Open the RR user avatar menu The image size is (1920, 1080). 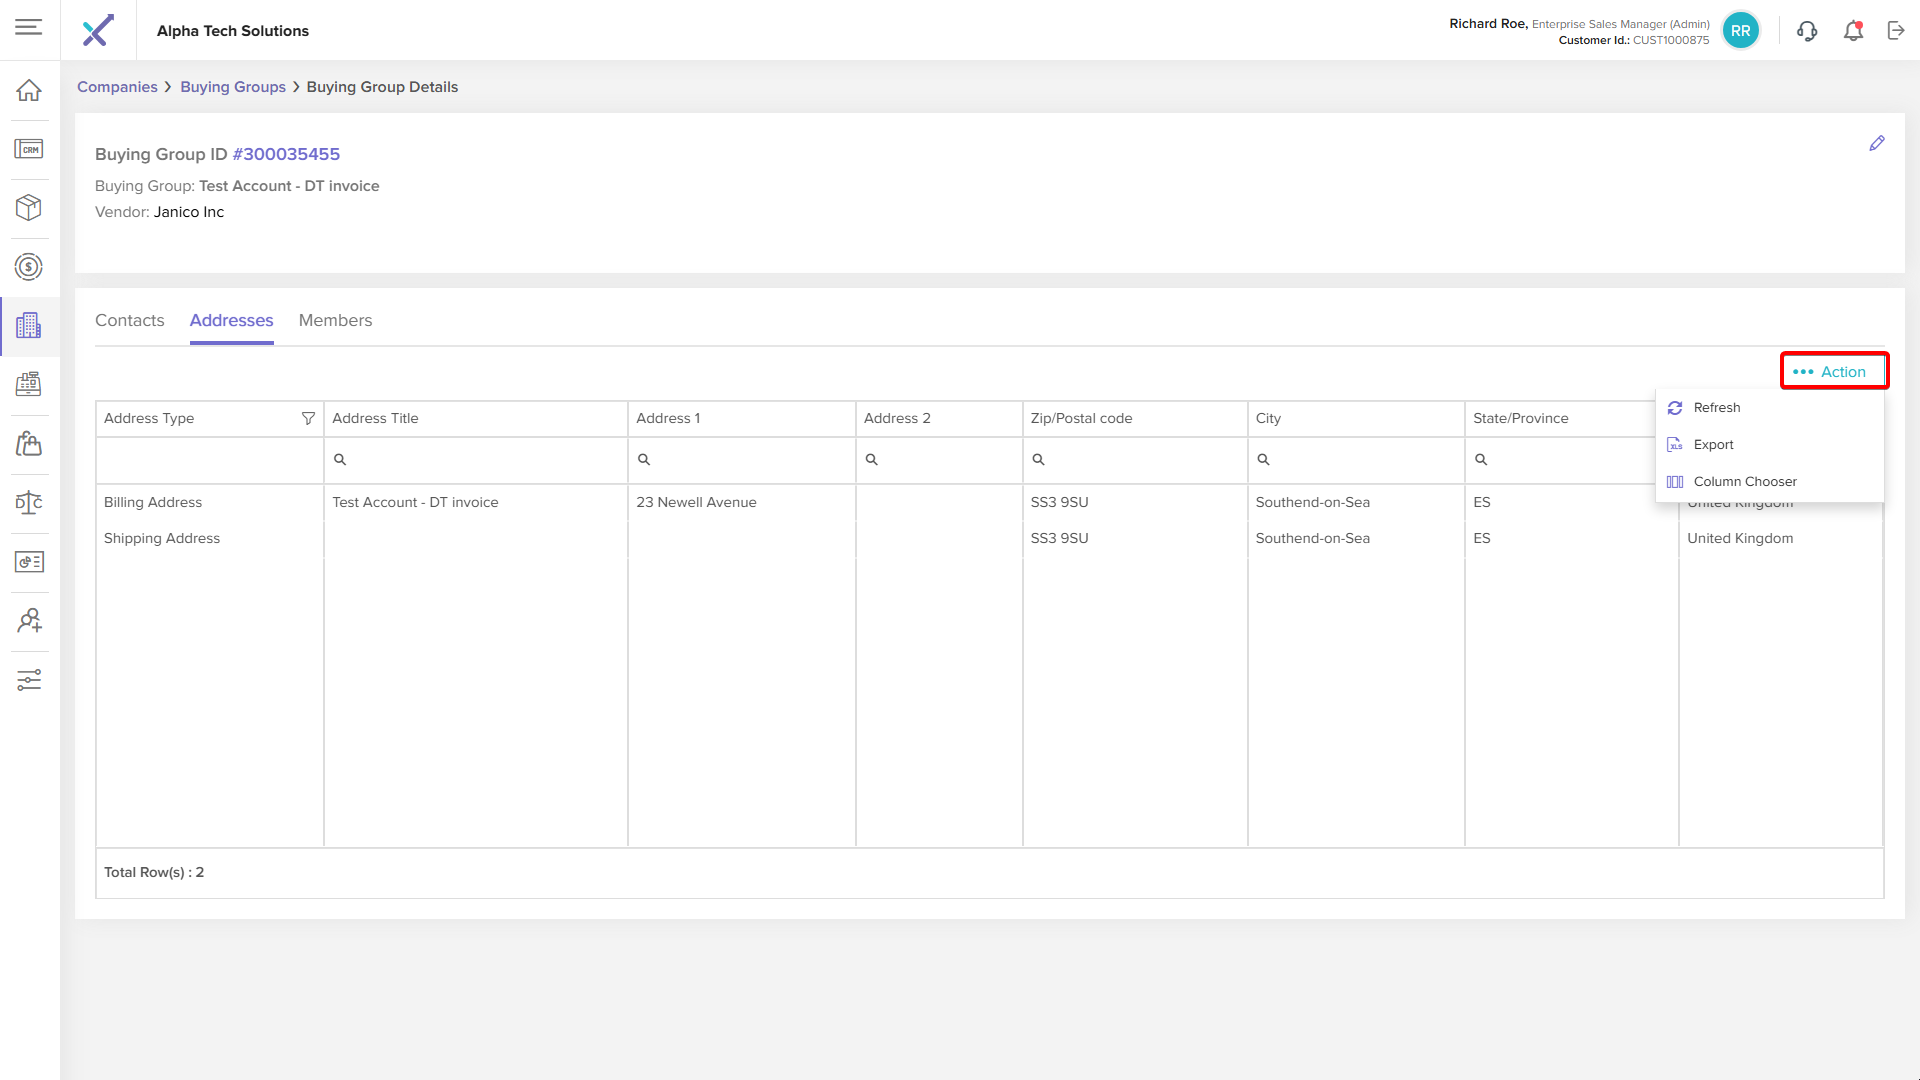1741,31
